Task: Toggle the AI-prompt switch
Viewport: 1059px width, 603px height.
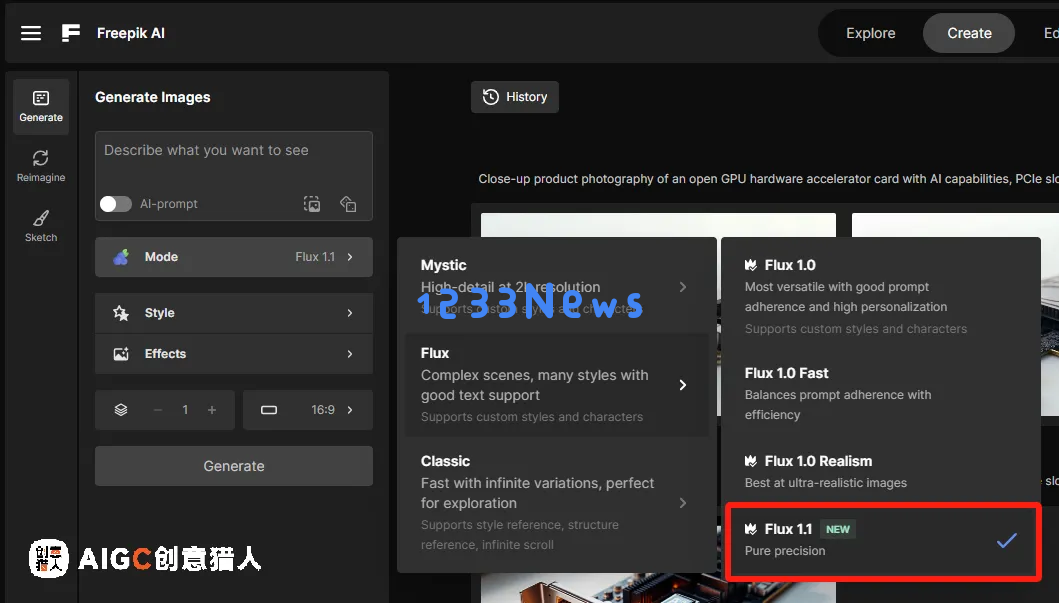Action: (115, 204)
